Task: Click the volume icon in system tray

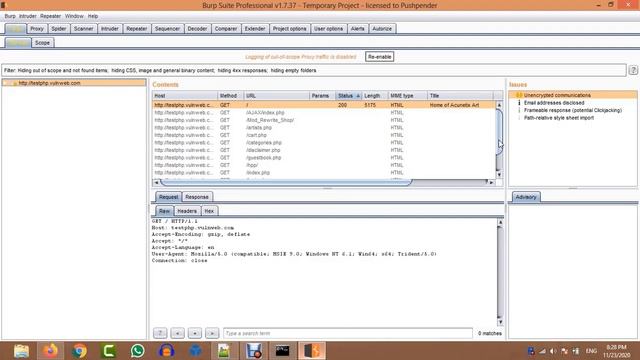Action: click(553, 351)
